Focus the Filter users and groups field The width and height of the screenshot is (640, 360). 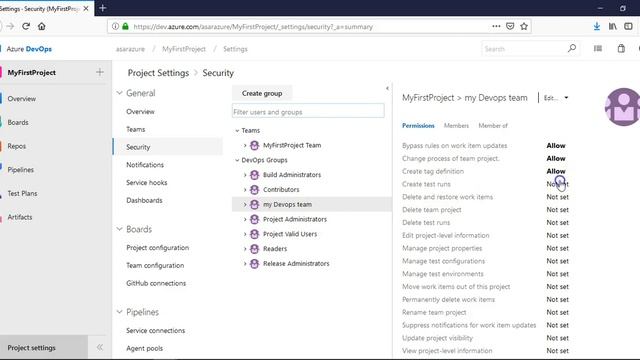click(x=308, y=112)
